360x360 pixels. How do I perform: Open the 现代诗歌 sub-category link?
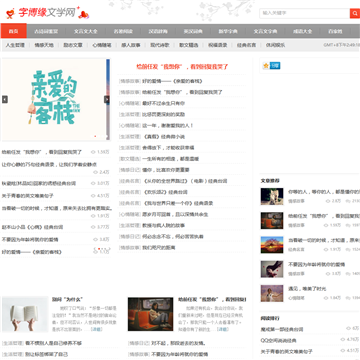[160, 45]
